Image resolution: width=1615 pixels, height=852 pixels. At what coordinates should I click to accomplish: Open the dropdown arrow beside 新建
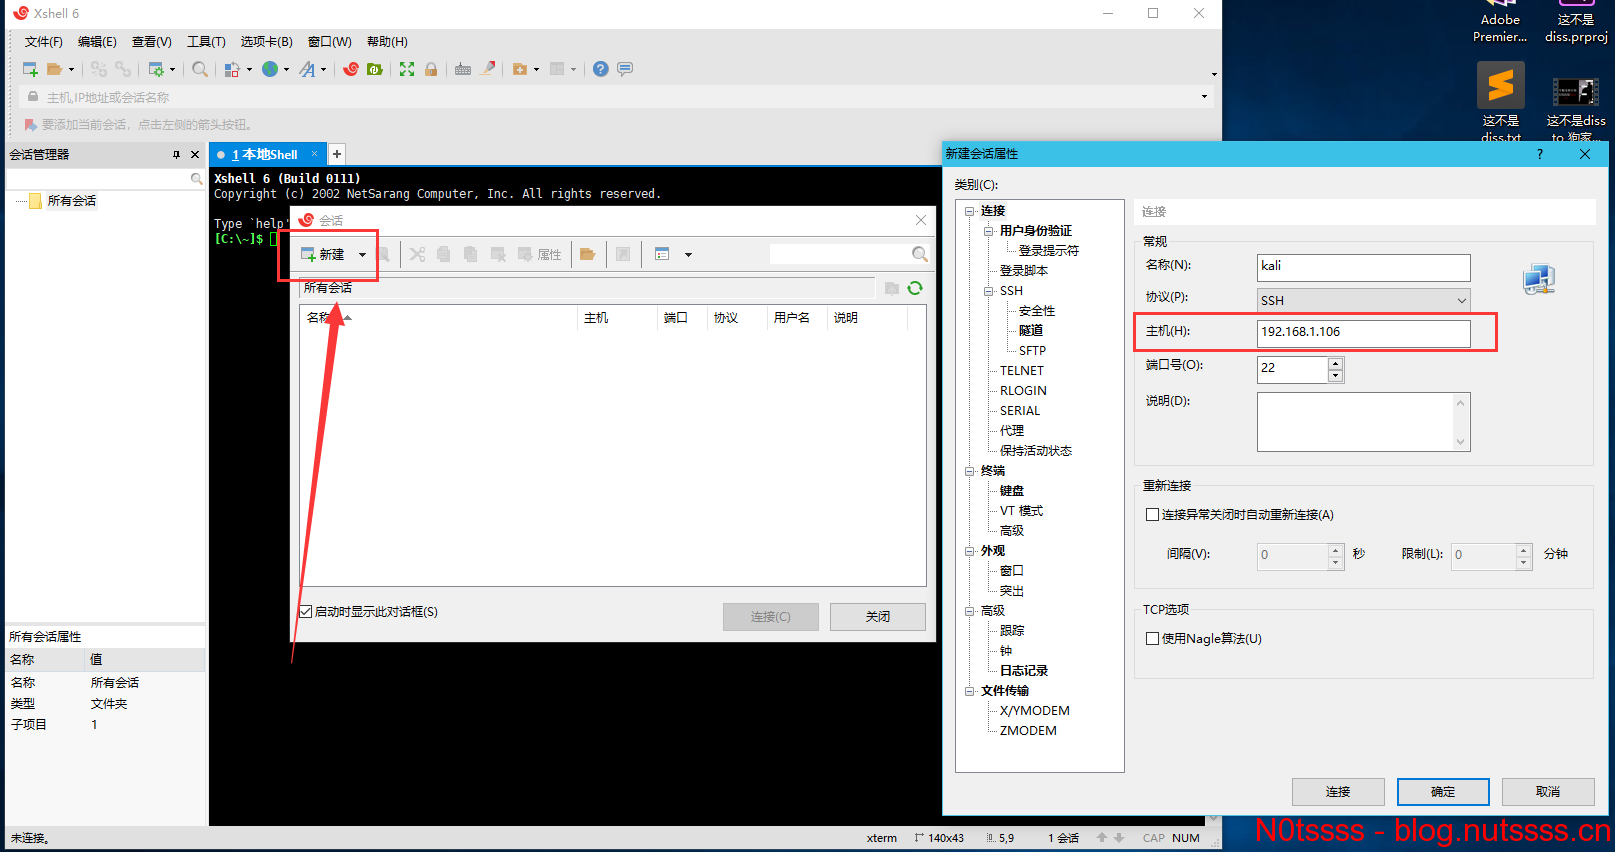362,255
